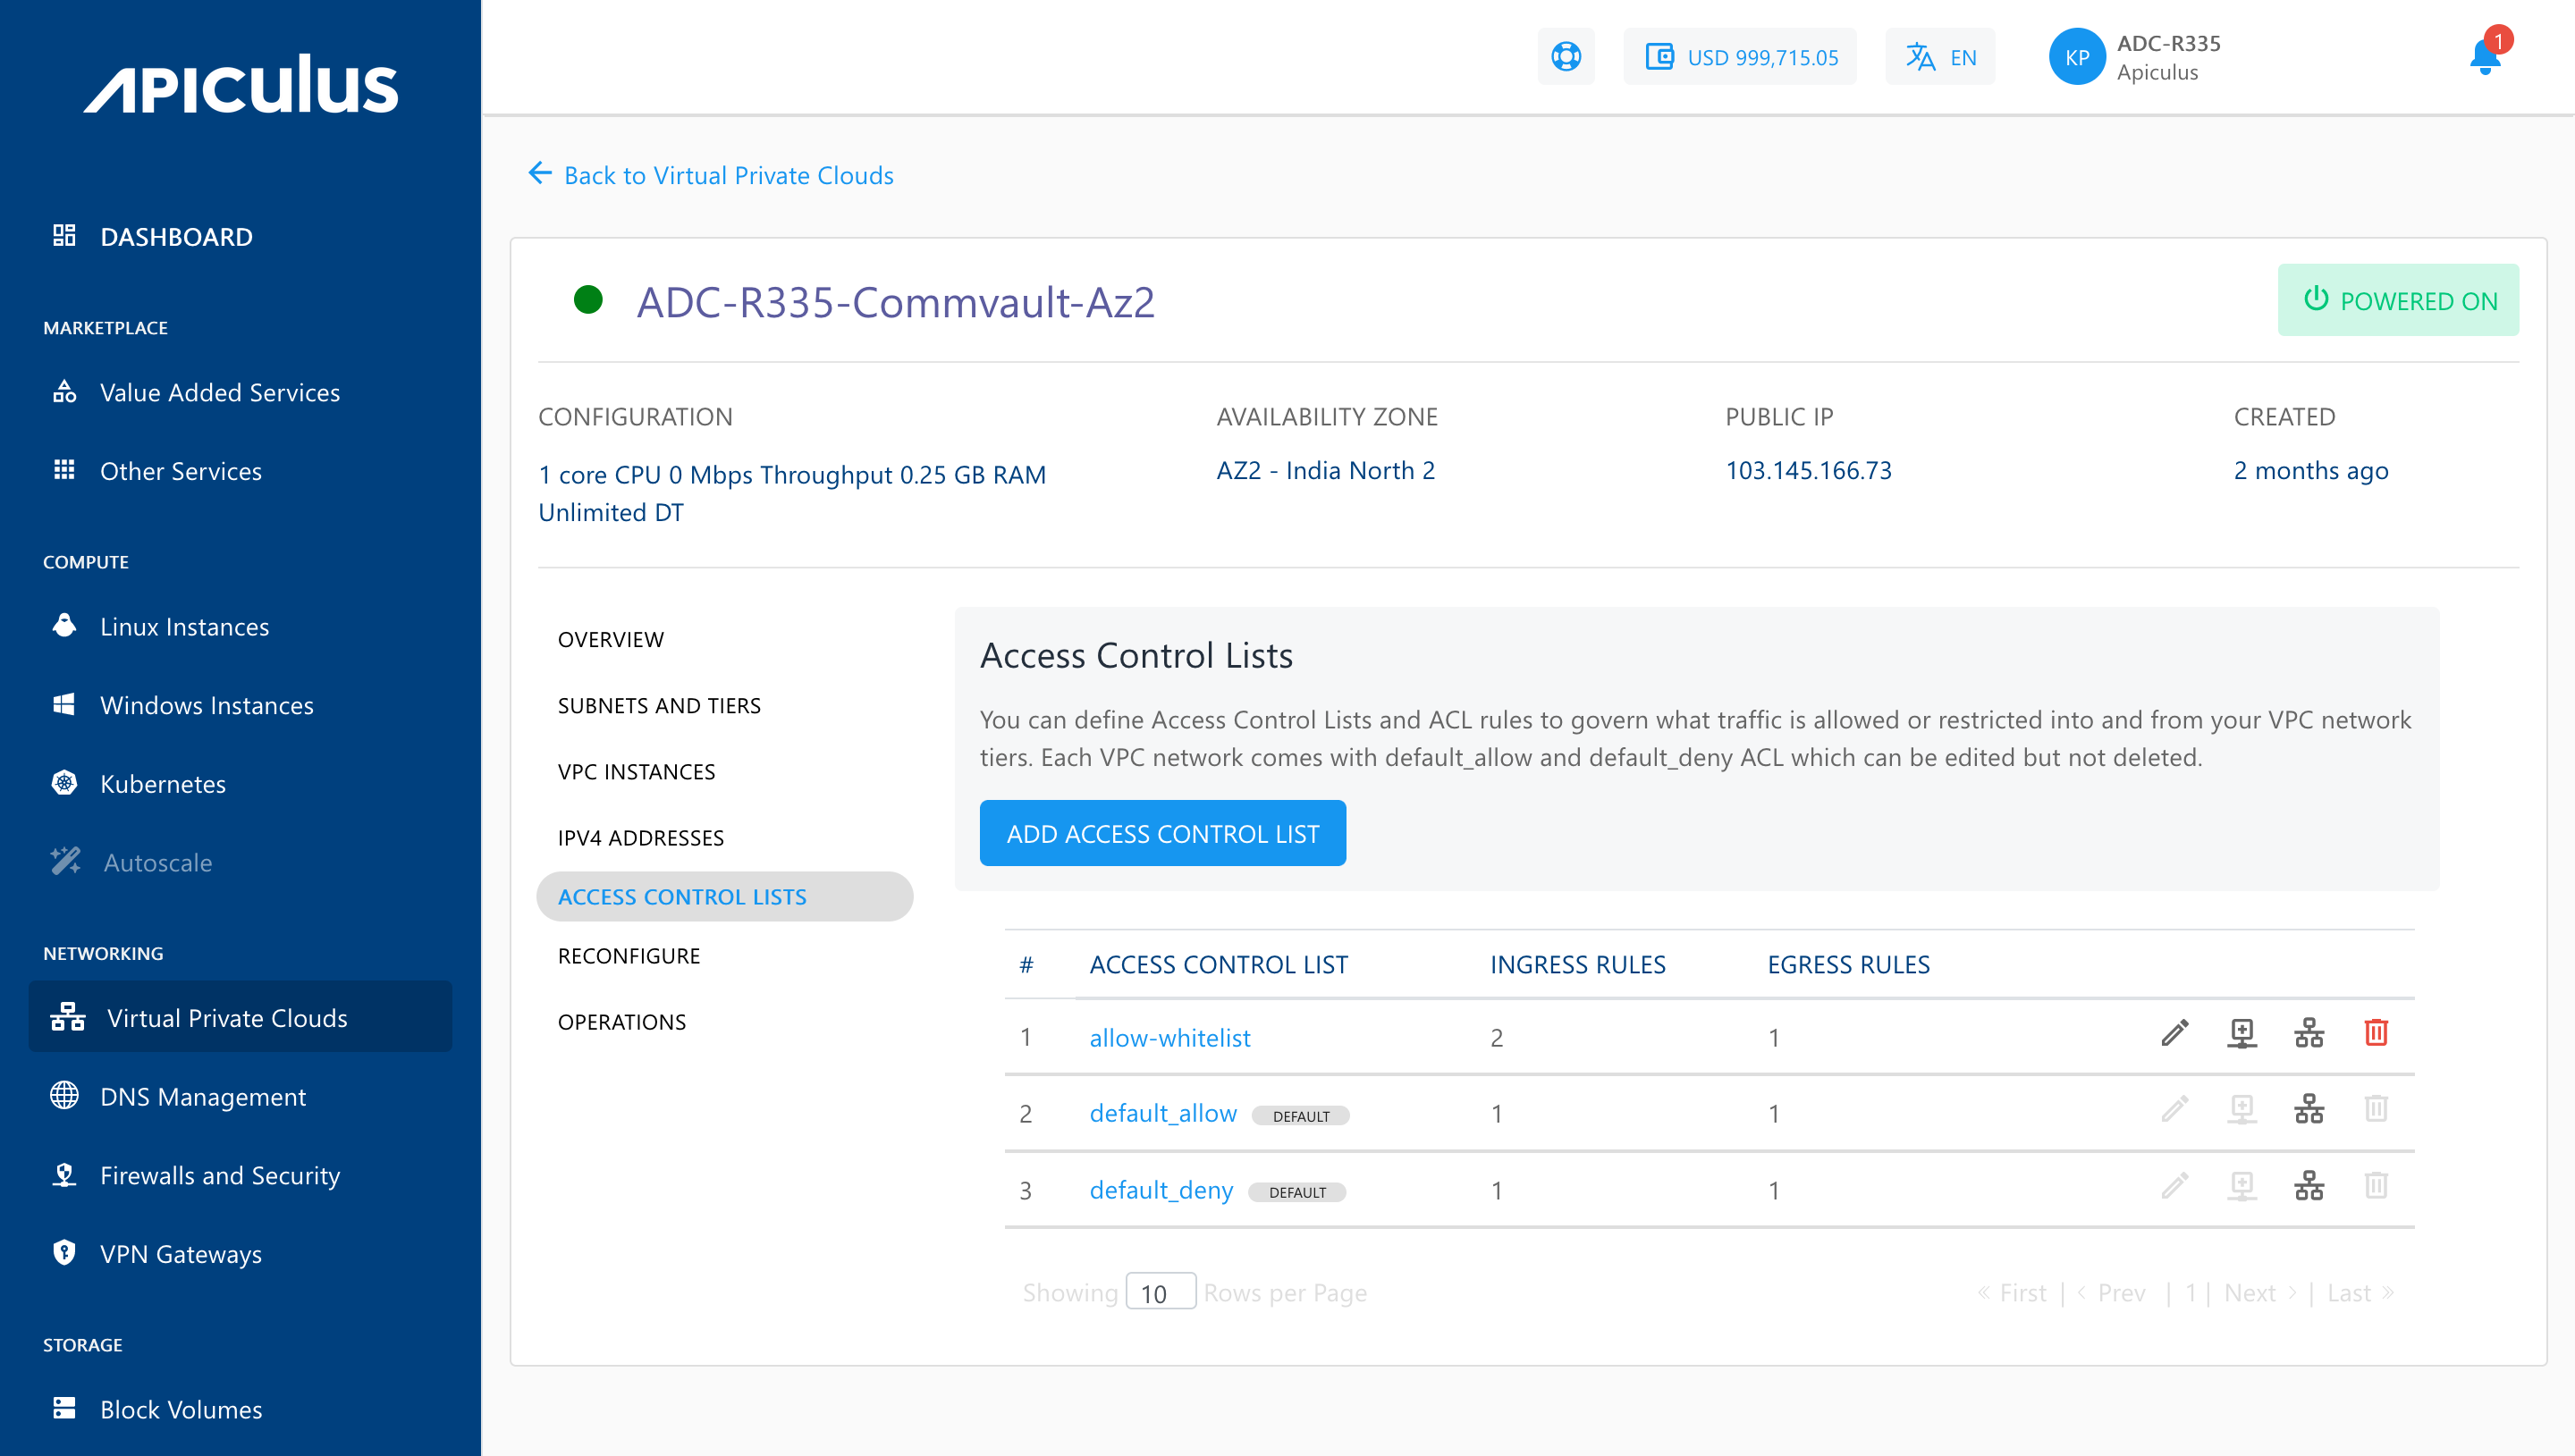Click the delete trash icon for allow-whitelist
This screenshot has height=1456, width=2575.
[x=2375, y=1034]
